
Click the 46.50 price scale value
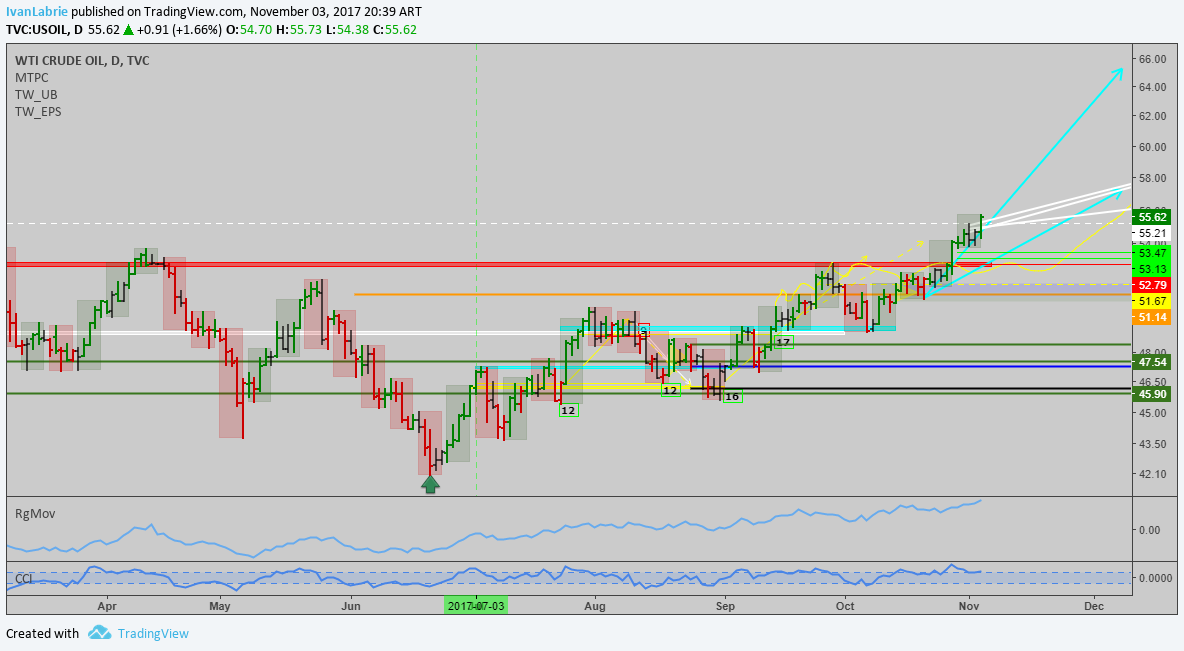[x=1153, y=382]
